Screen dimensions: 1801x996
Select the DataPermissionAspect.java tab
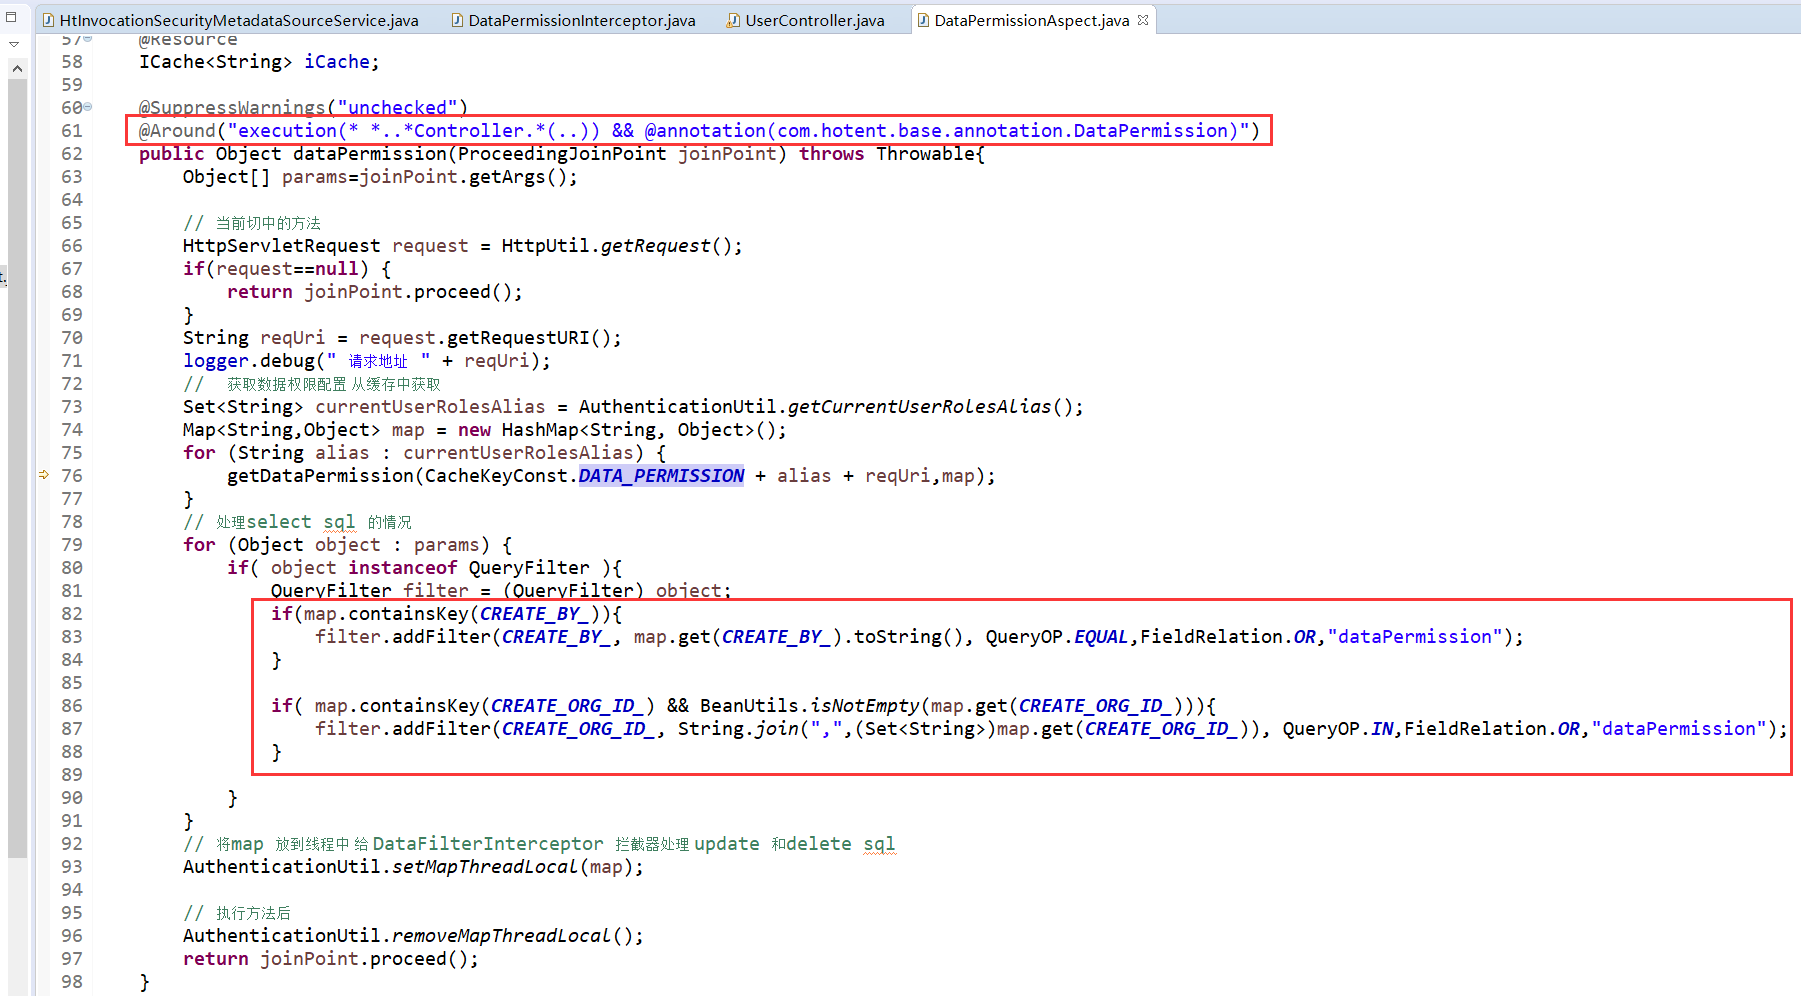(1032, 20)
